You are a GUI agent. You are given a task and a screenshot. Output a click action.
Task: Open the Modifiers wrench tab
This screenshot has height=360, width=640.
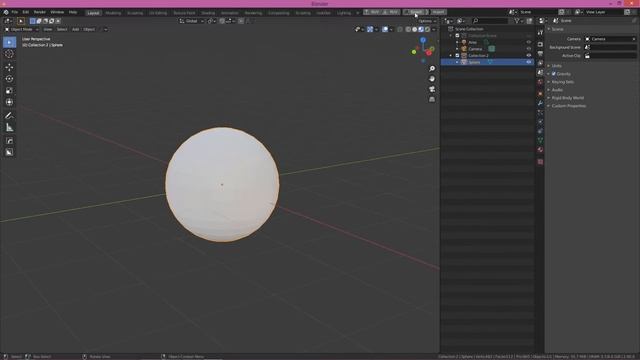click(540, 103)
